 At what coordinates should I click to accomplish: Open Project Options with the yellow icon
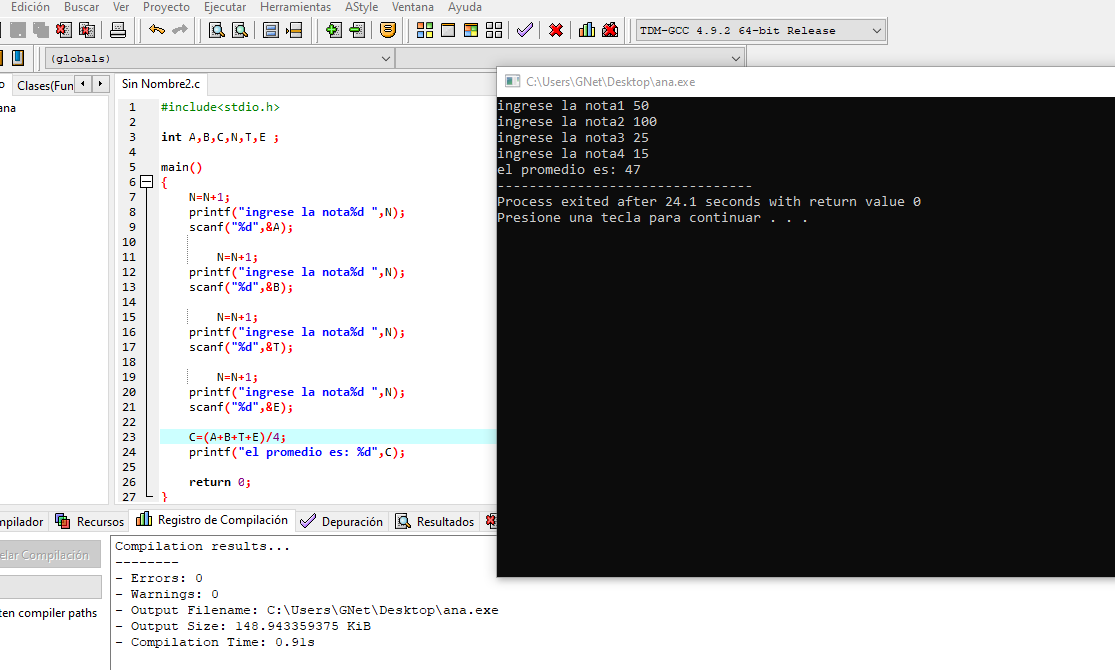(x=388, y=30)
